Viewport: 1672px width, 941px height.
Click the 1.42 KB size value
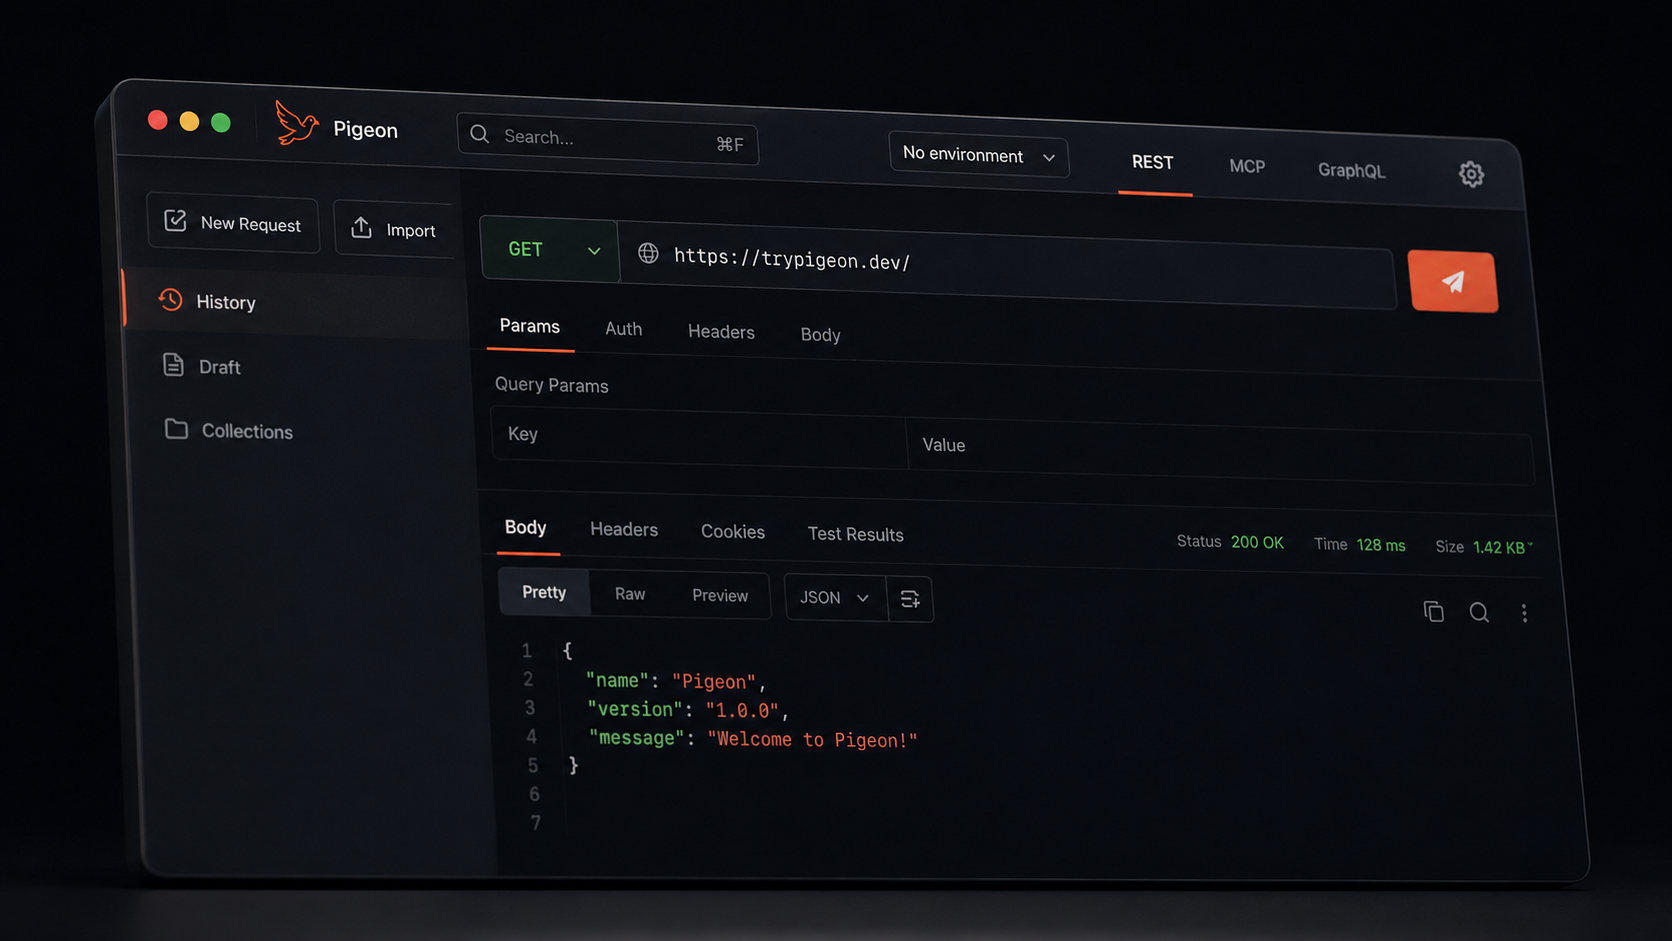click(1500, 547)
